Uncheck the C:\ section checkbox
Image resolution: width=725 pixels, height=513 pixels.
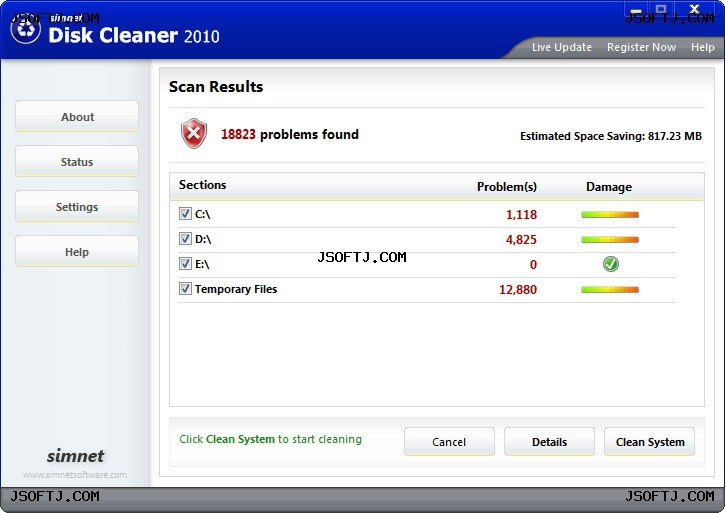(185, 214)
